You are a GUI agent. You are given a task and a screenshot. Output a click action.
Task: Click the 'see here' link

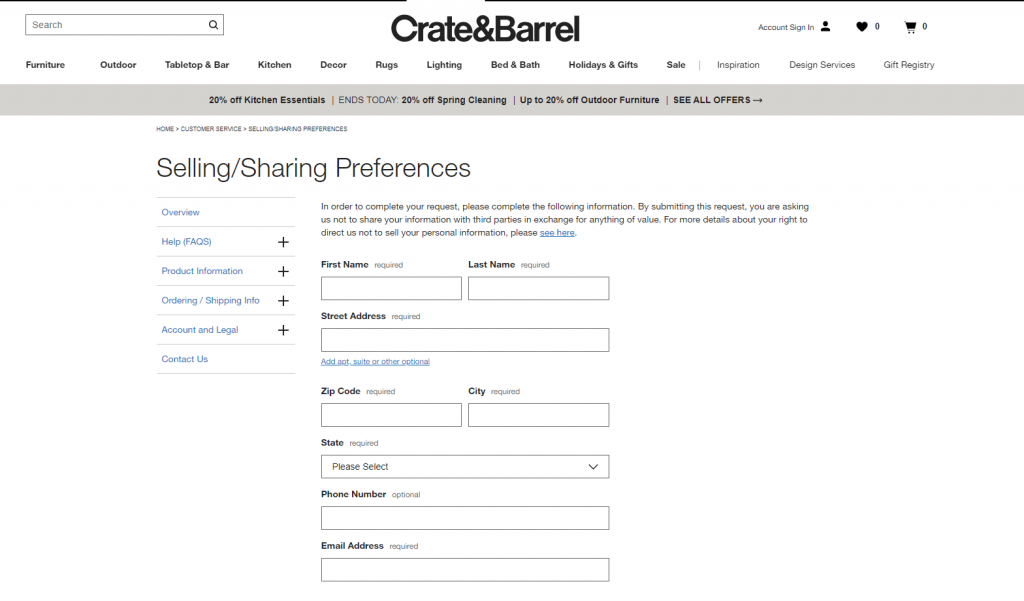point(557,232)
